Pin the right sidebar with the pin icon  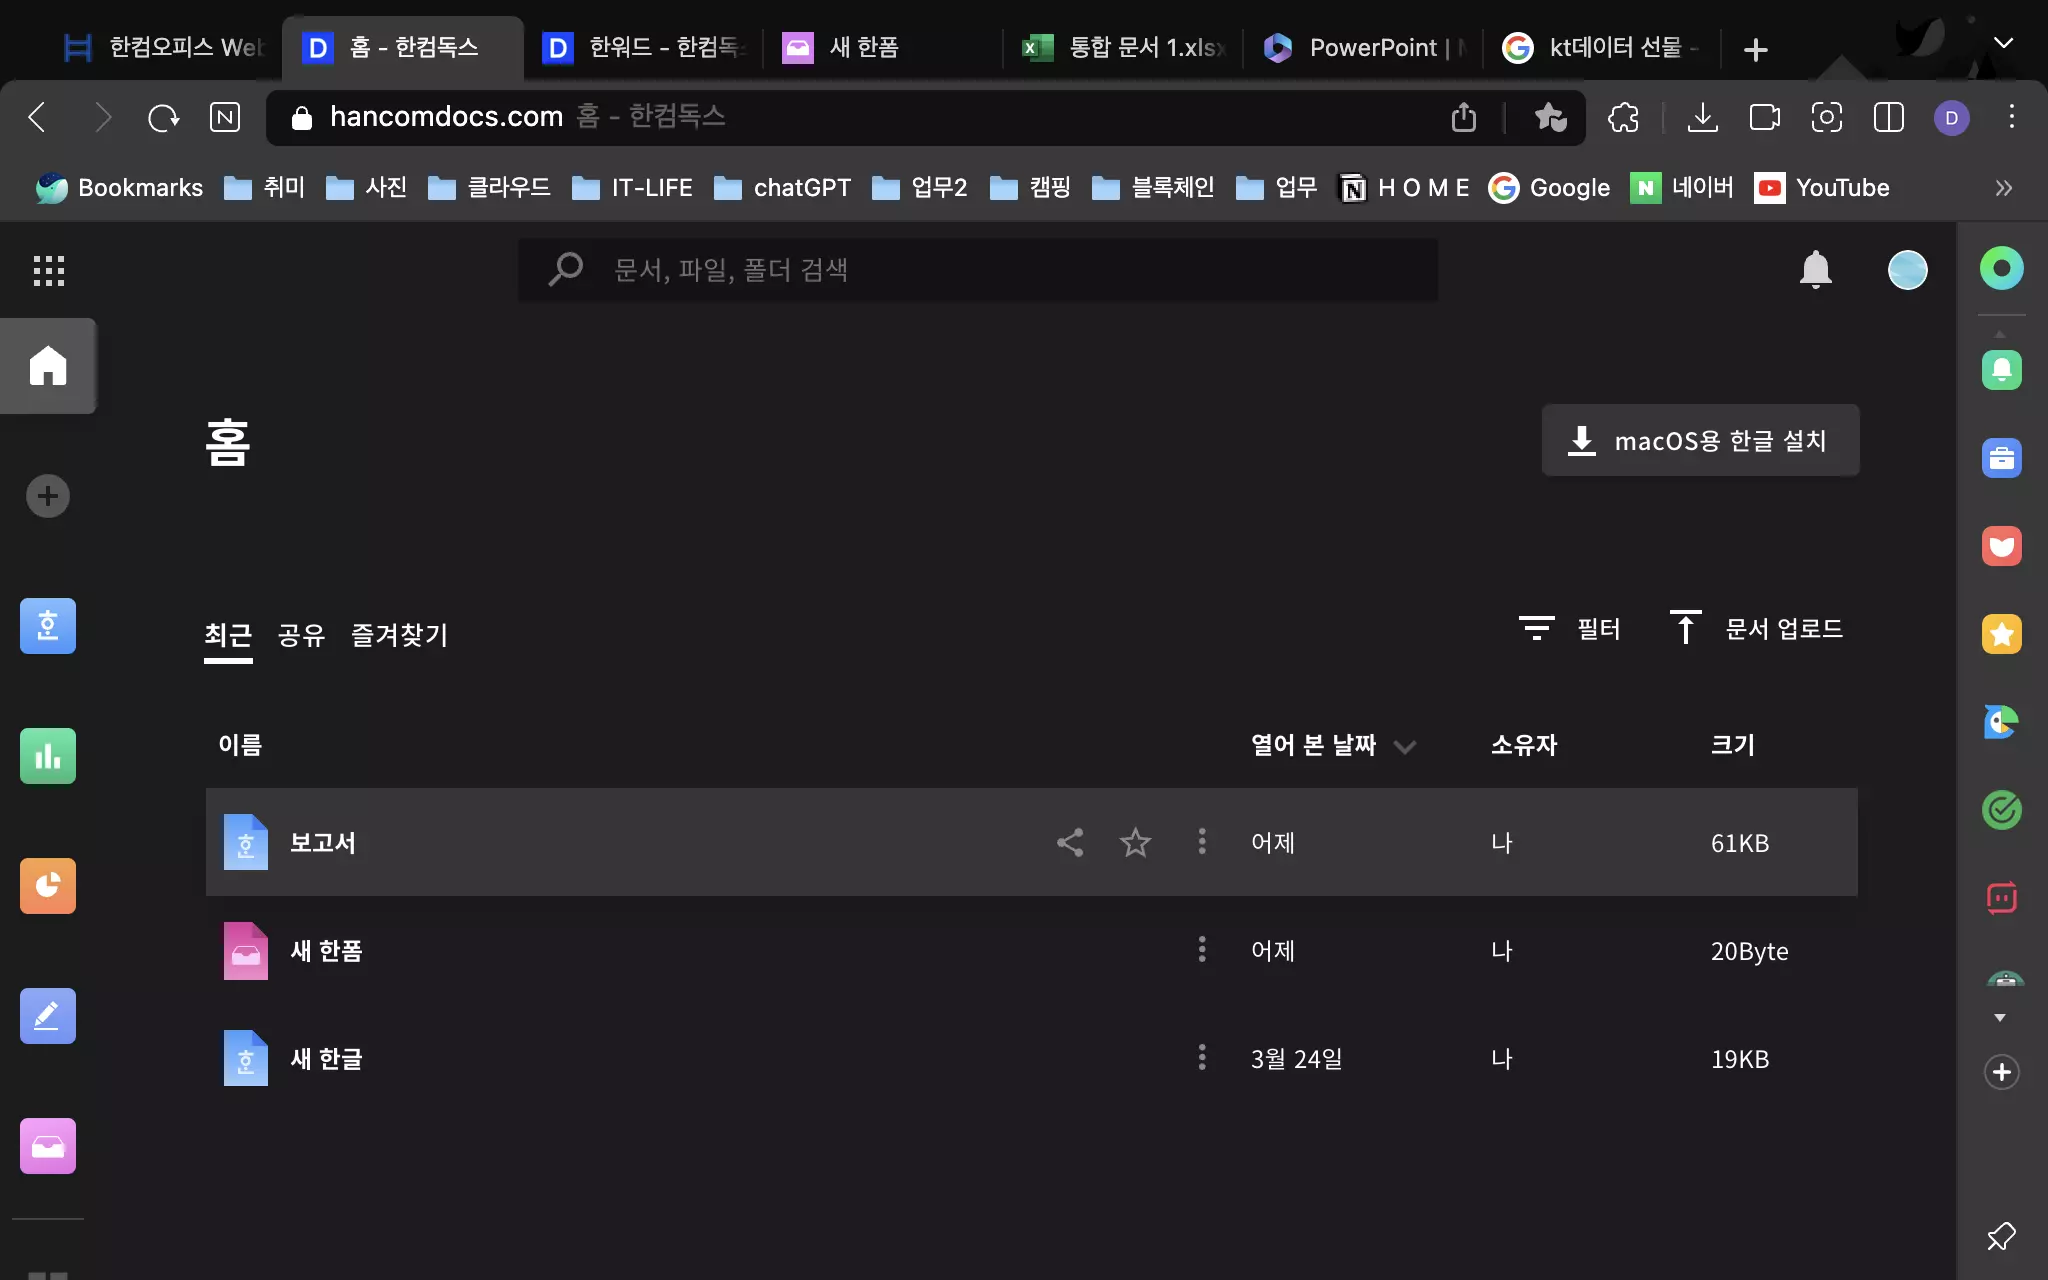(2001, 1237)
